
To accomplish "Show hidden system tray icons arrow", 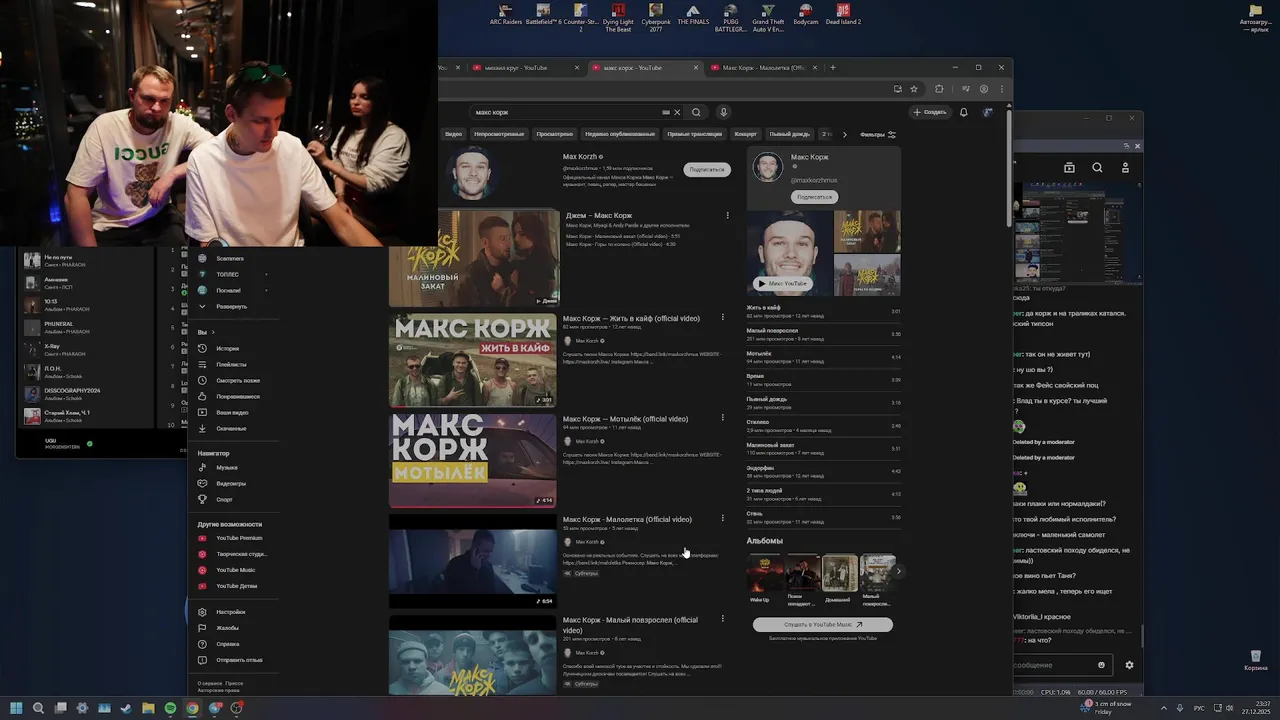I will [x=1162, y=708].
